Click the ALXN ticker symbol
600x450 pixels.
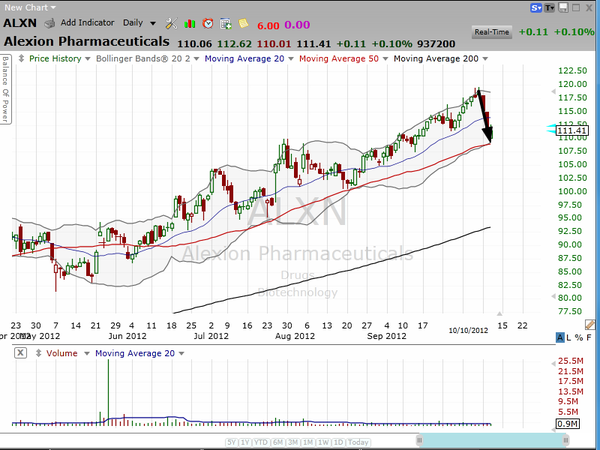[20, 23]
